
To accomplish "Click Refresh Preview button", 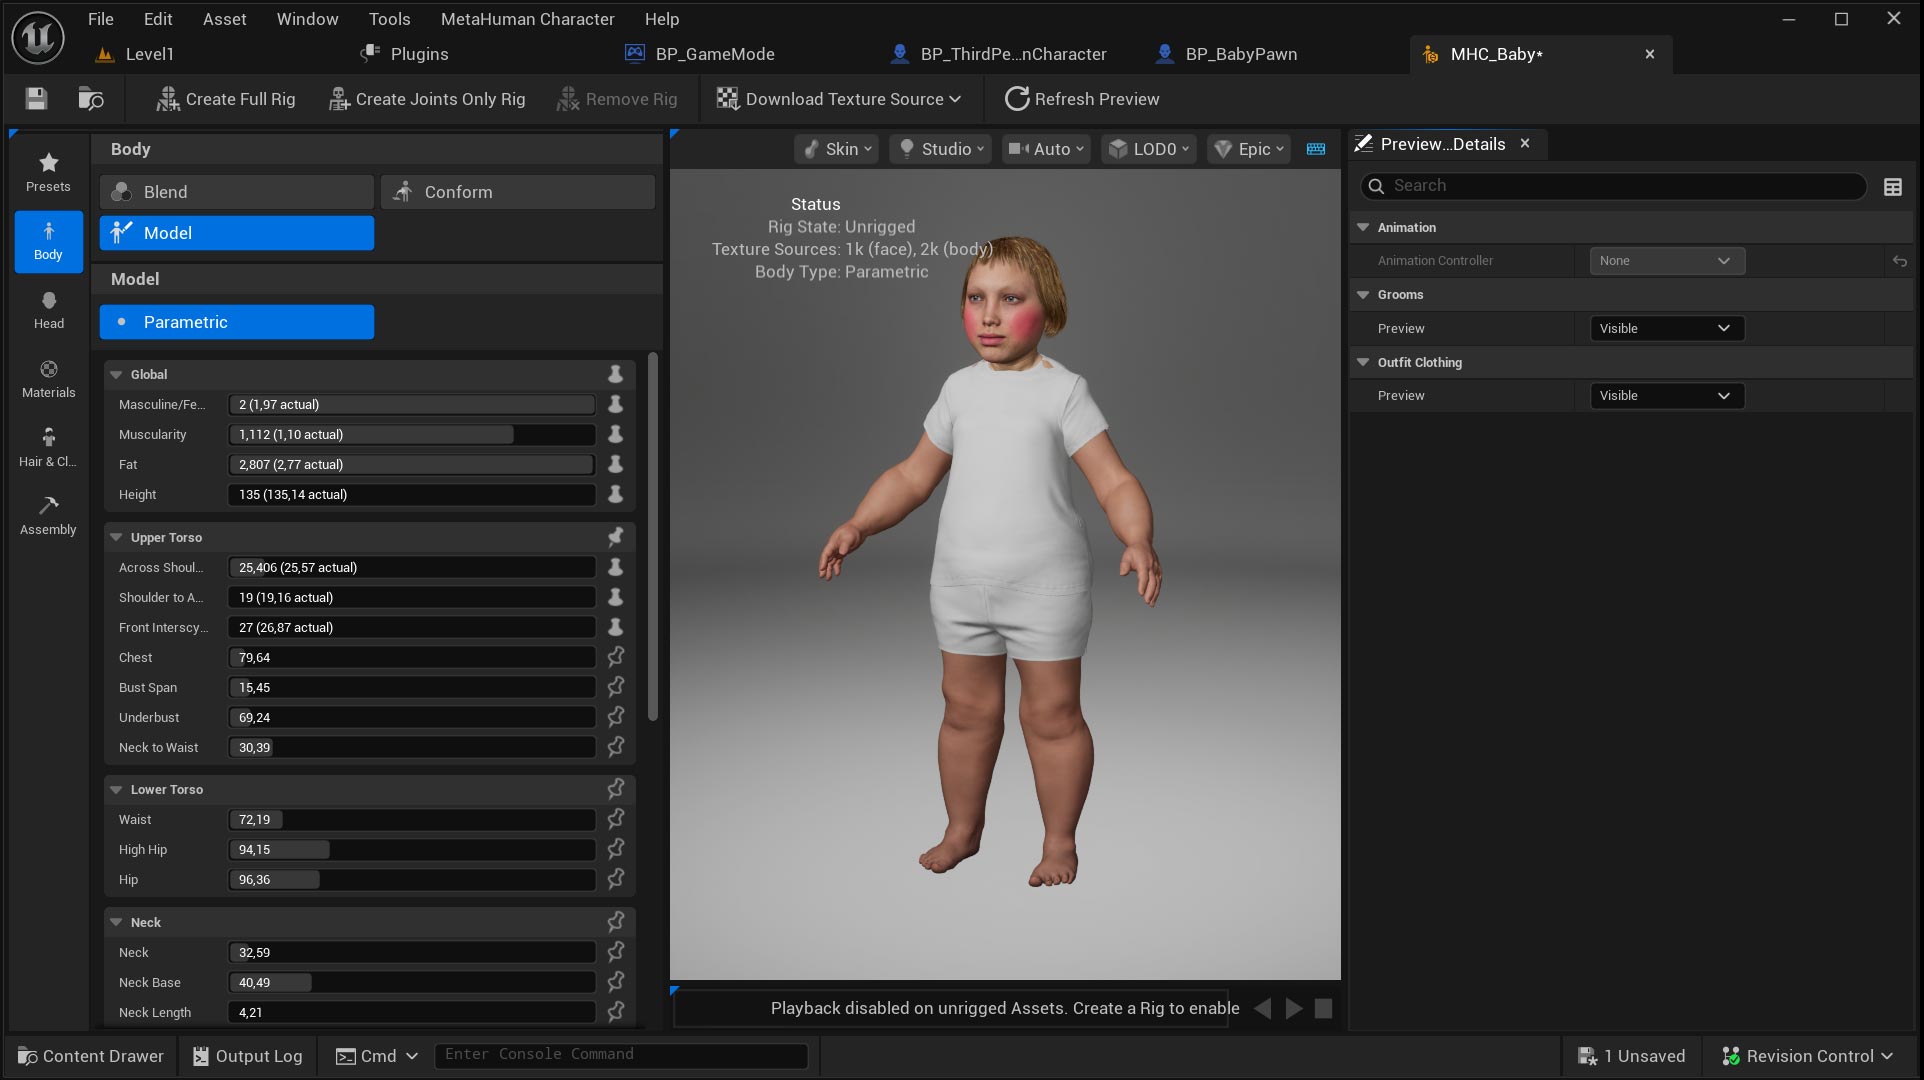I will [1082, 99].
